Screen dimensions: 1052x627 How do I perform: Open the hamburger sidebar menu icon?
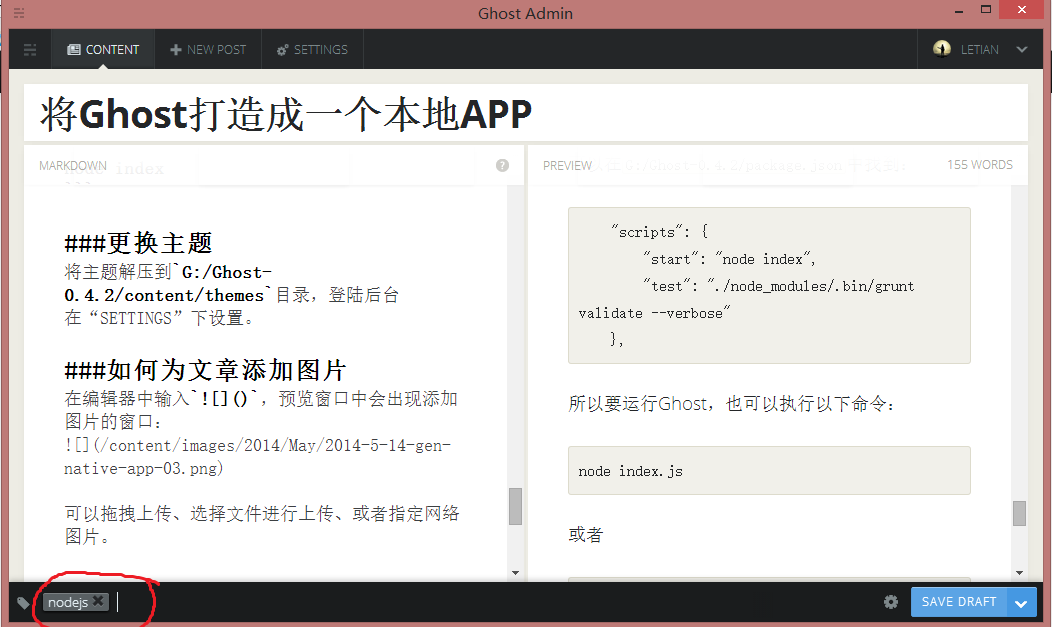click(x=30, y=50)
